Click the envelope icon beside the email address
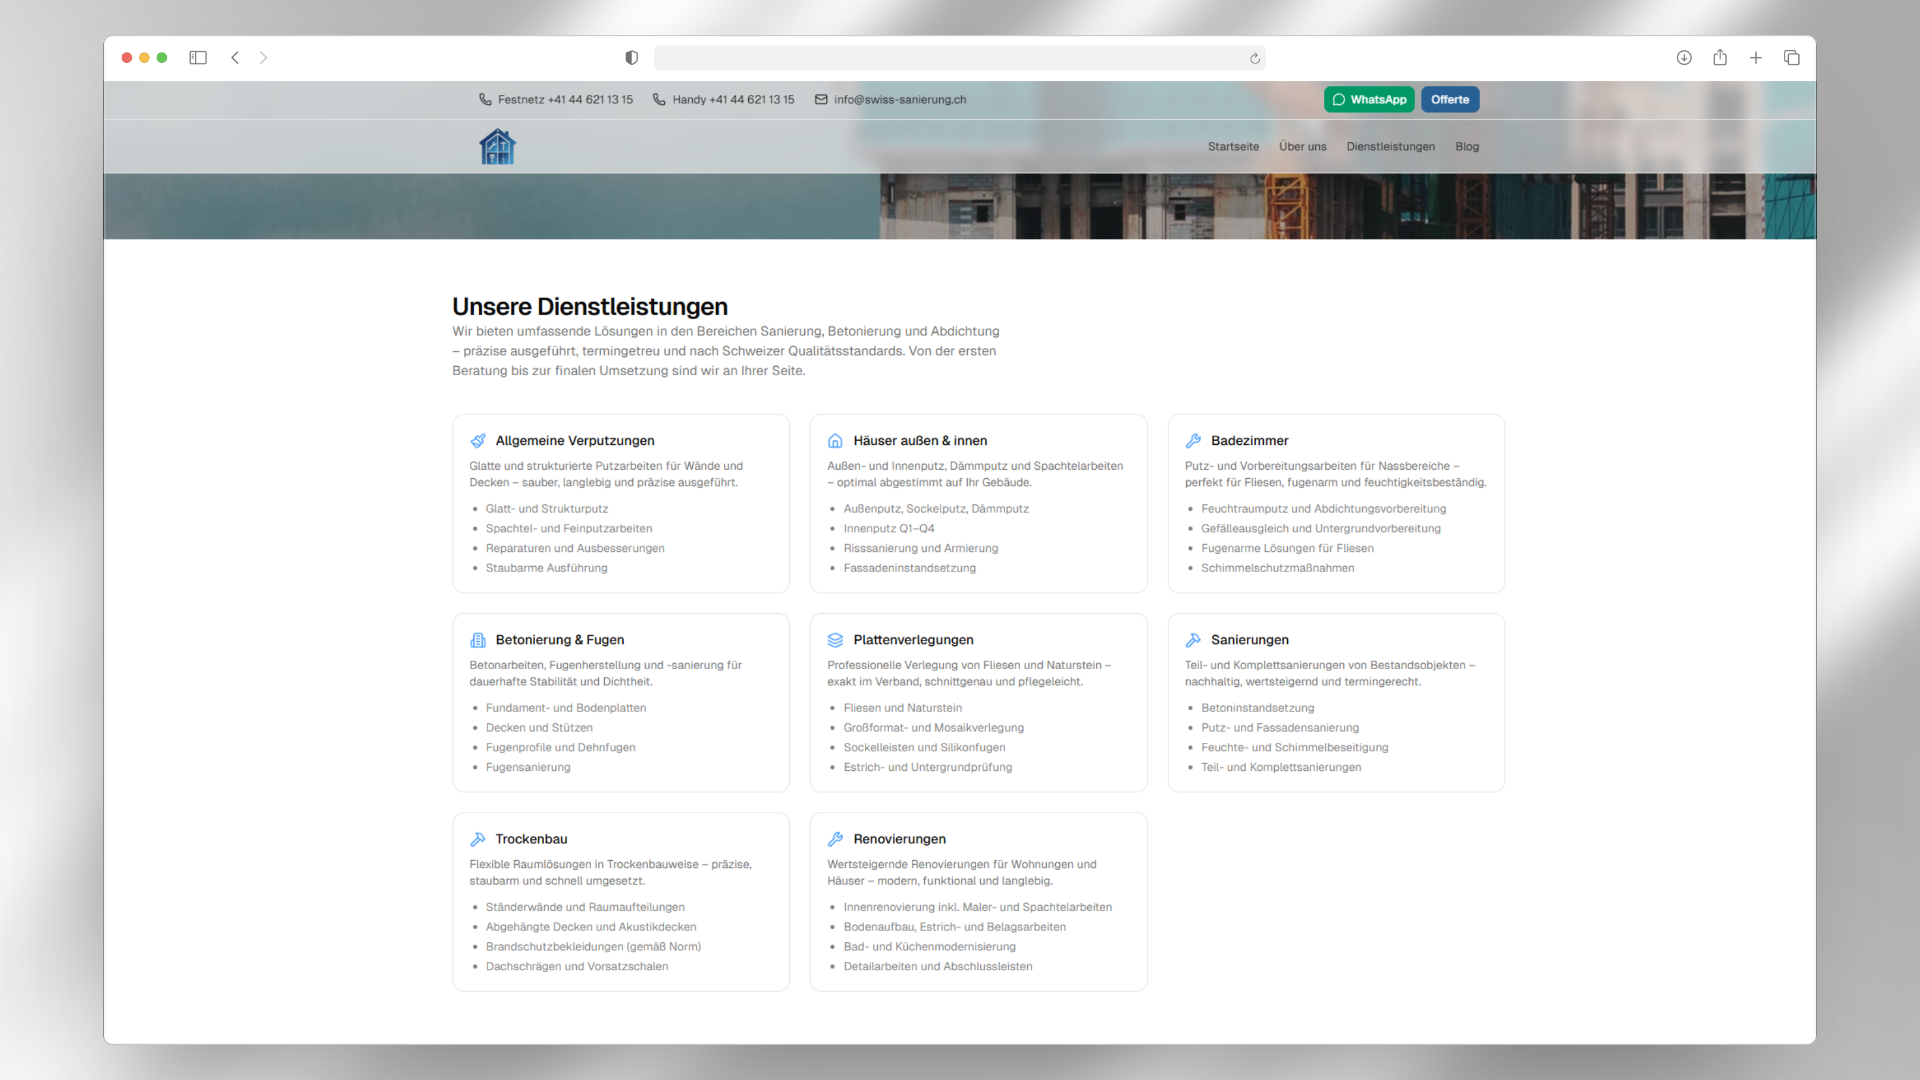 pyautogui.click(x=820, y=99)
